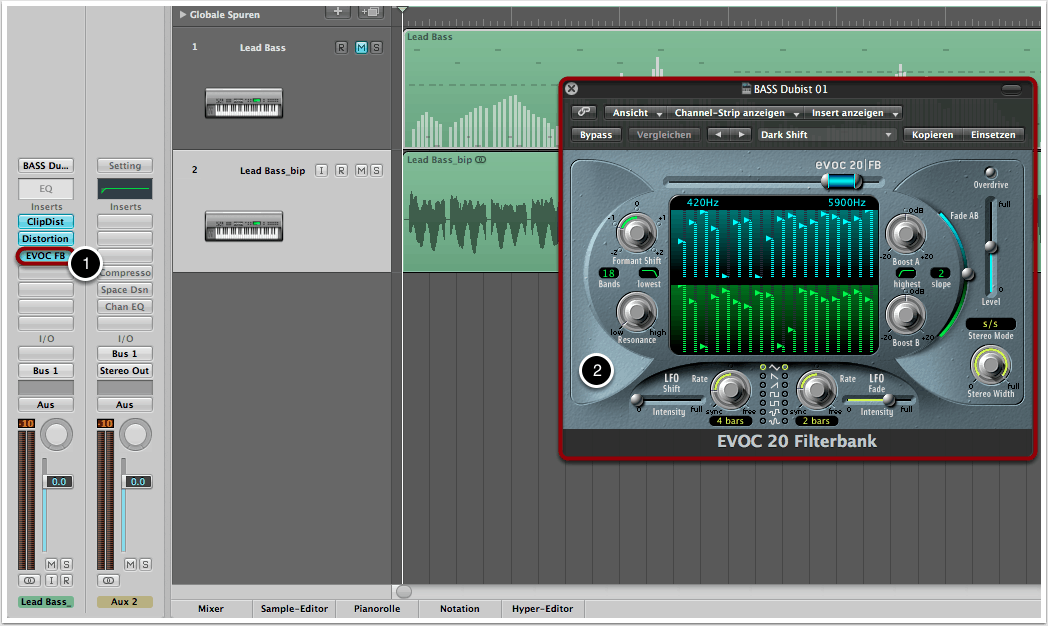Open the EVOC FB insert slot
The height and width of the screenshot is (626, 1048).
click(44, 256)
